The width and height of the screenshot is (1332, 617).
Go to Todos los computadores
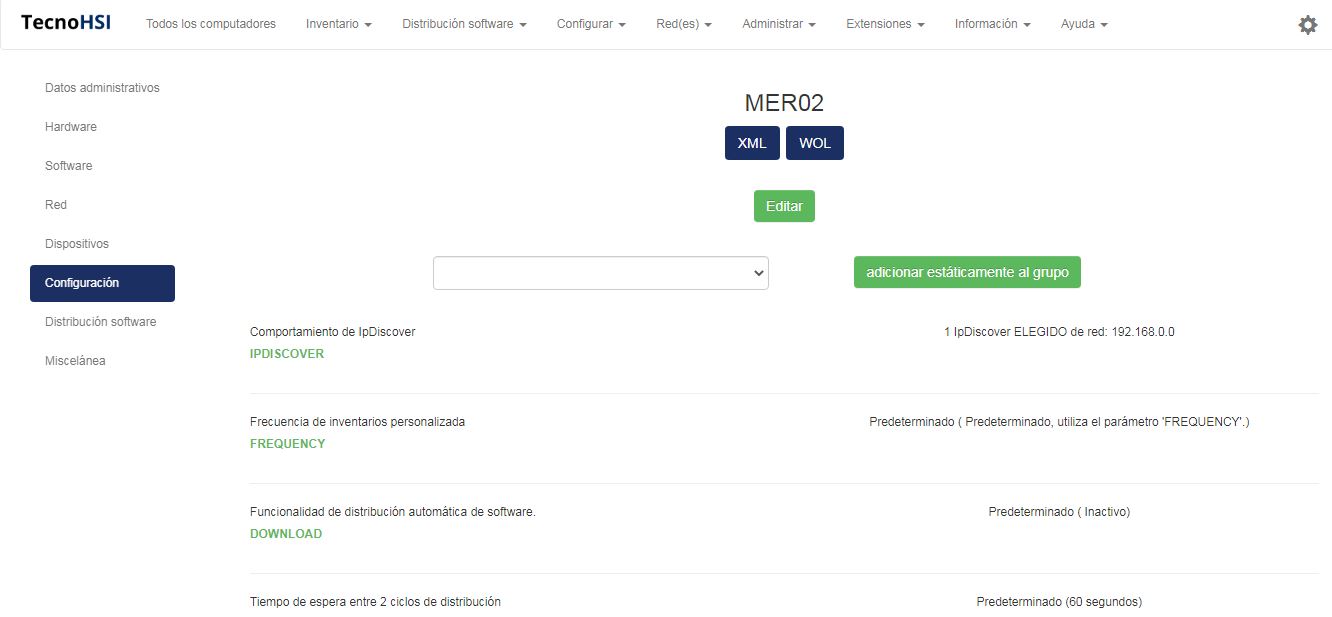coord(211,24)
